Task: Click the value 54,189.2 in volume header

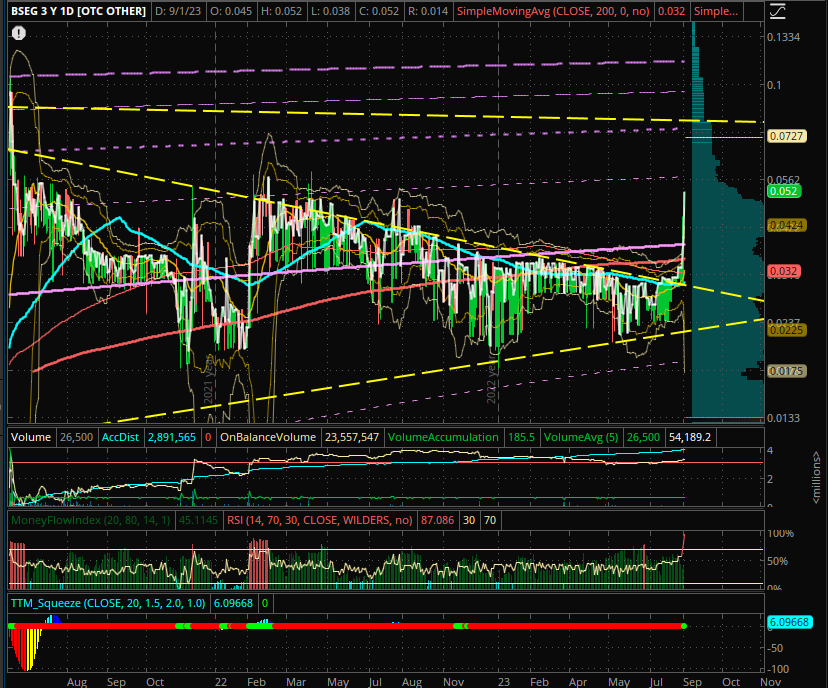Action: pyautogui.click(x=690, y=437)
